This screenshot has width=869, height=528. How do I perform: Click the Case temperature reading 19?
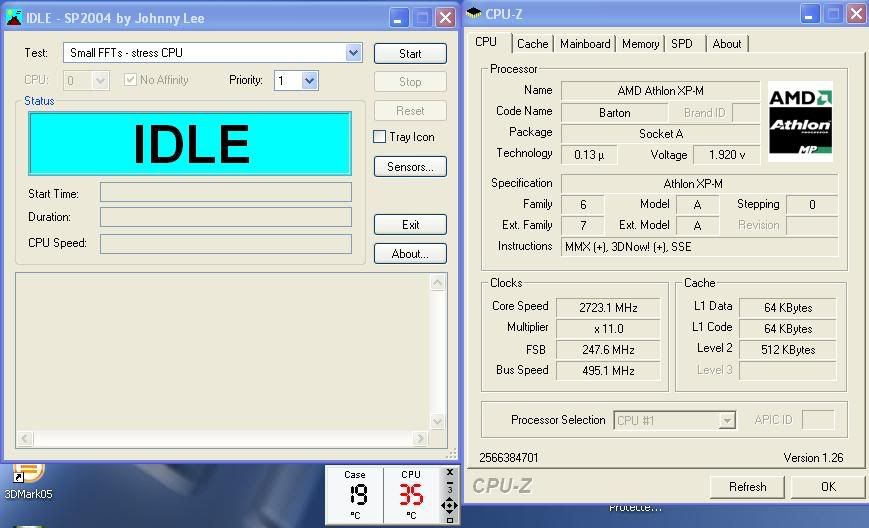pyautogui.click(x=358, y=494)
